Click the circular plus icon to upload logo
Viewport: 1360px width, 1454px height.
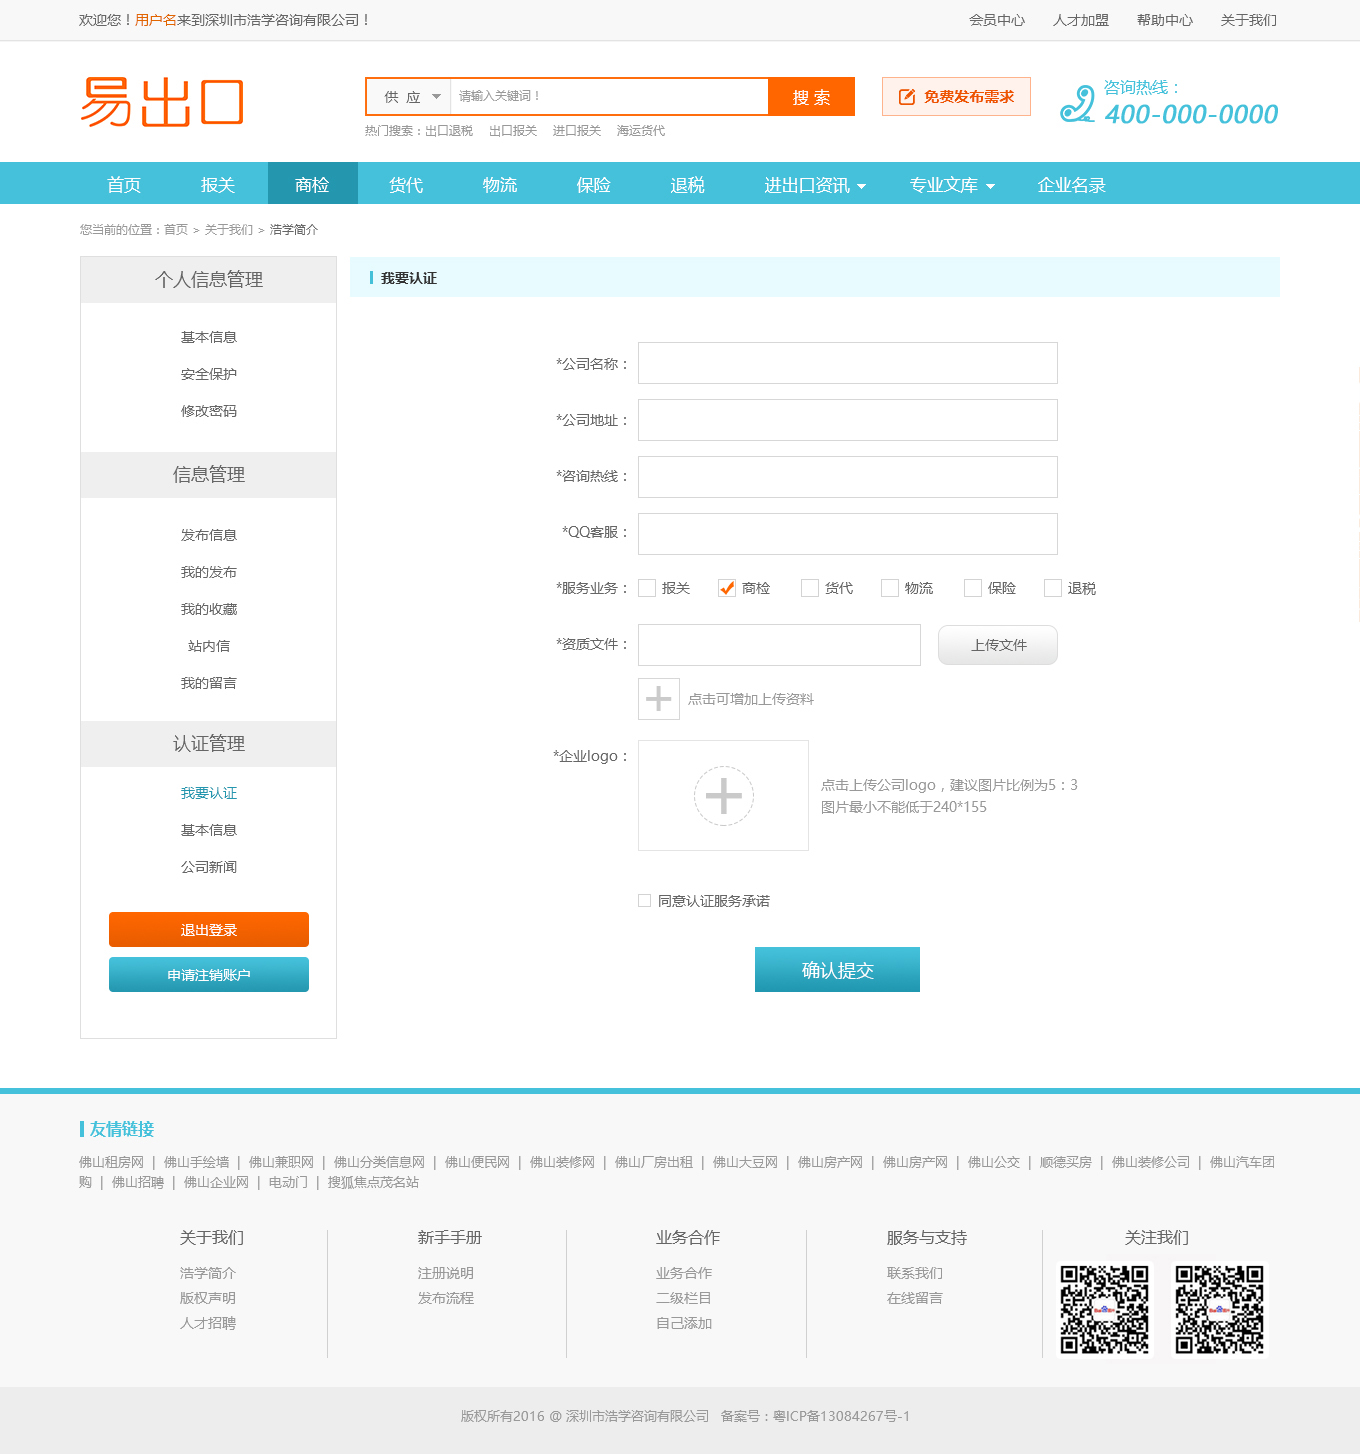pyautogui.click(x=723, y=796)
